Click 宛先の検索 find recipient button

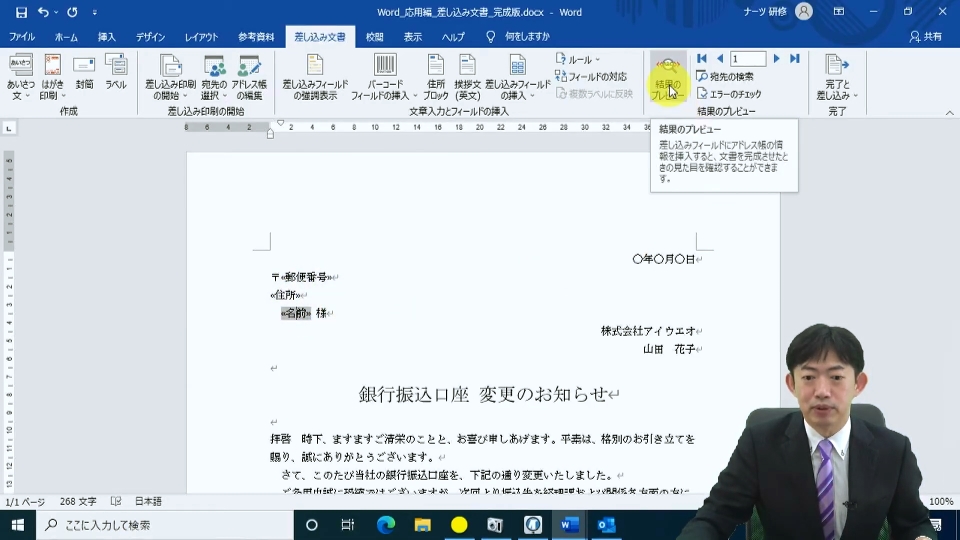(726, 77)
